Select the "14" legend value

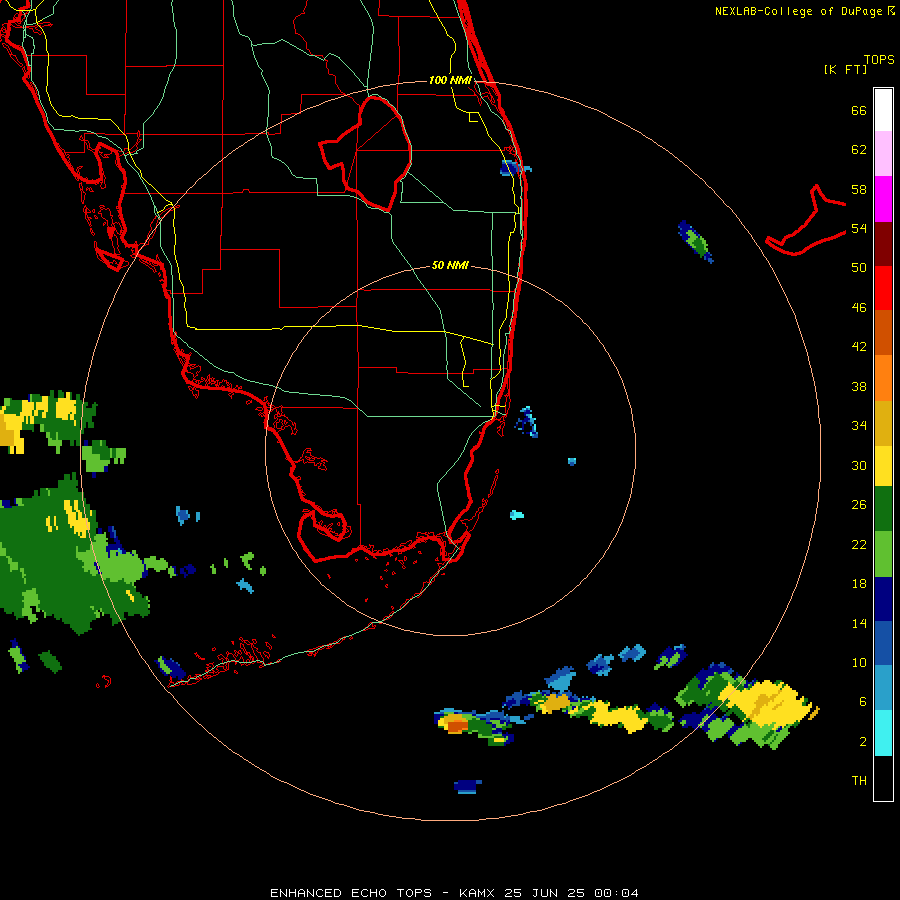pyautogui.click(x=859, y=623)
